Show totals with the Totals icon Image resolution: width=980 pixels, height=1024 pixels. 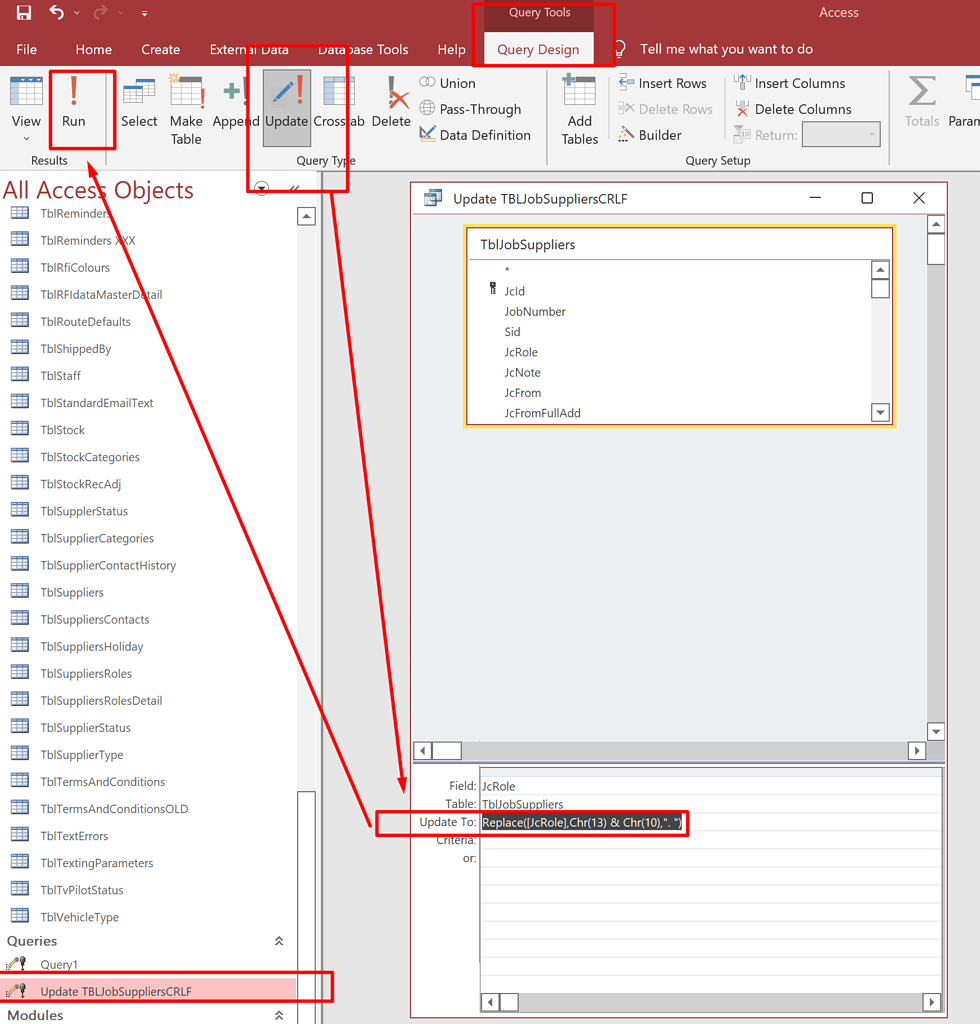pos(921,100)
